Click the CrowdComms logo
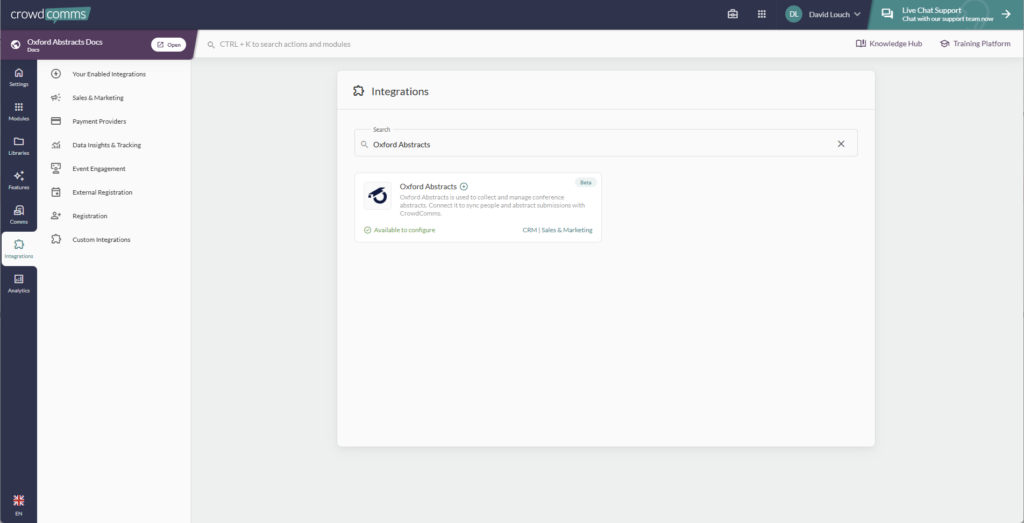The height and width of the screenshot is (523, 1024). click(x=50, y=14)
